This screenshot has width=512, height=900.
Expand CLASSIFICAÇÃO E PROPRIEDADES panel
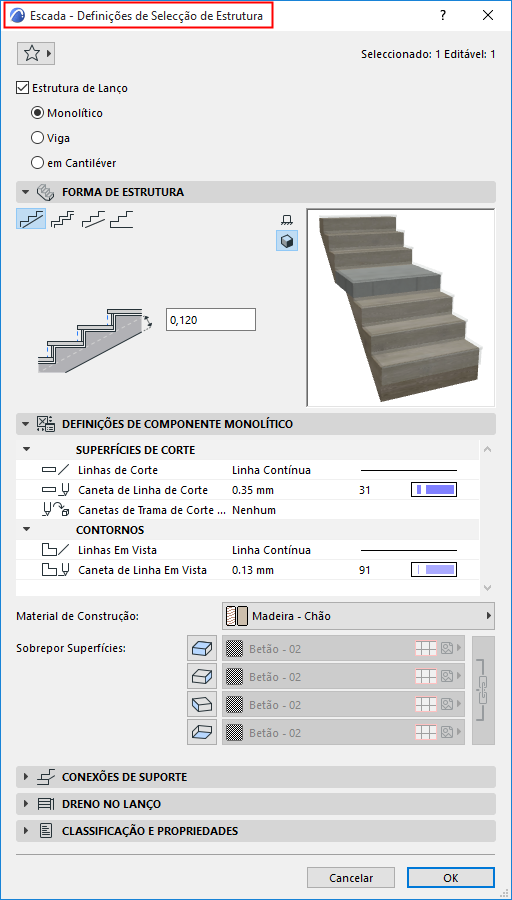(x=25, y=831)
